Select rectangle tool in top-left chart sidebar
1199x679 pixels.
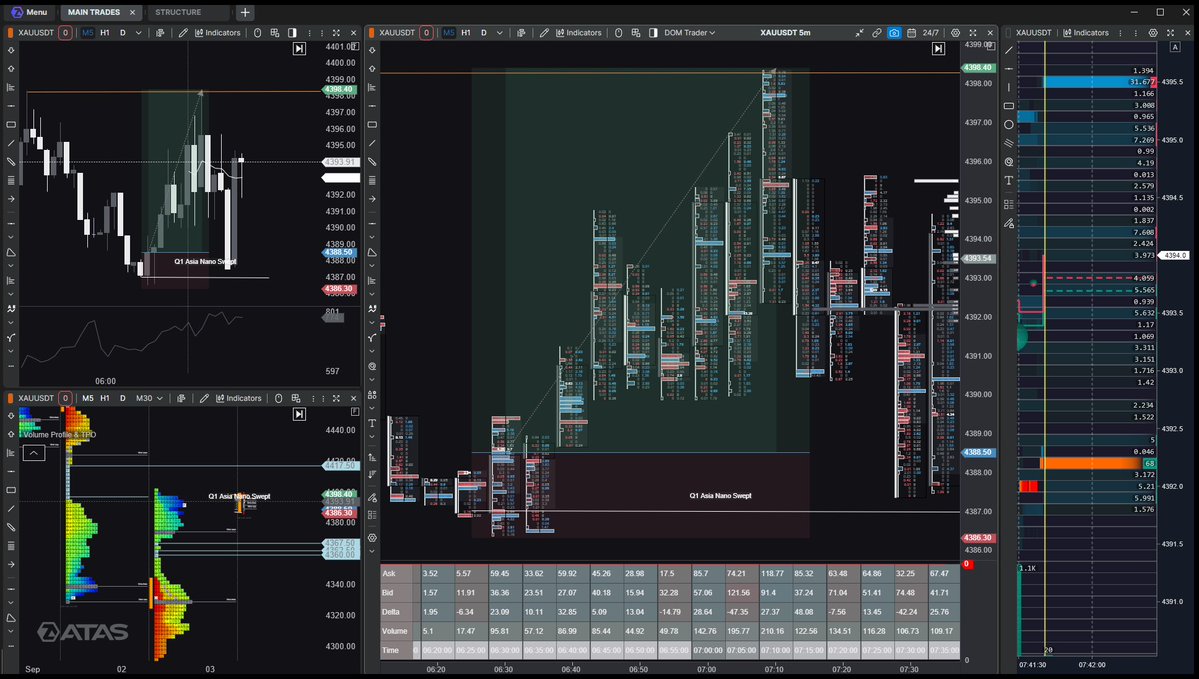pos(11,125)
